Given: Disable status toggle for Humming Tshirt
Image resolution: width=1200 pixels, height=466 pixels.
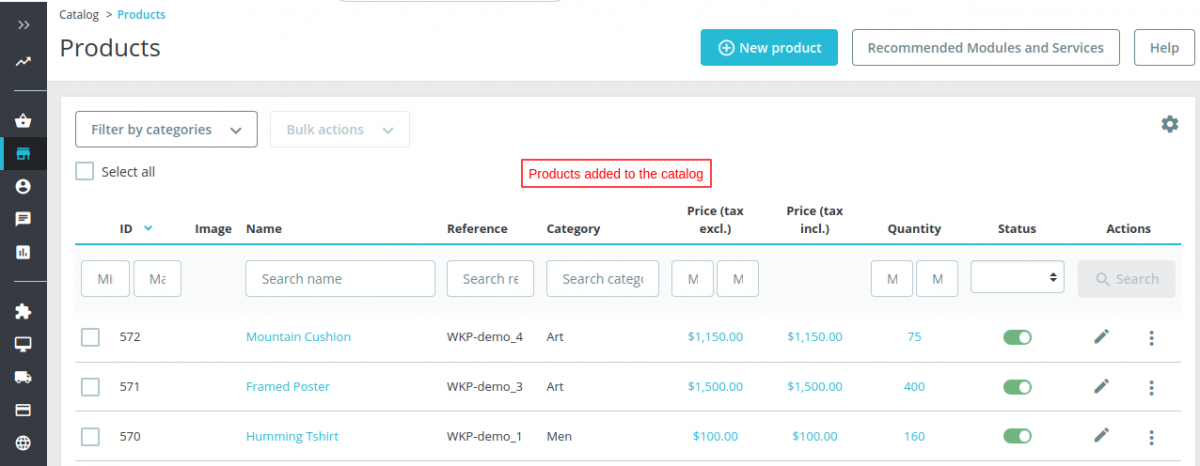Looking at the screenshot, I should pyautogui.click(x=1017, y=436).
